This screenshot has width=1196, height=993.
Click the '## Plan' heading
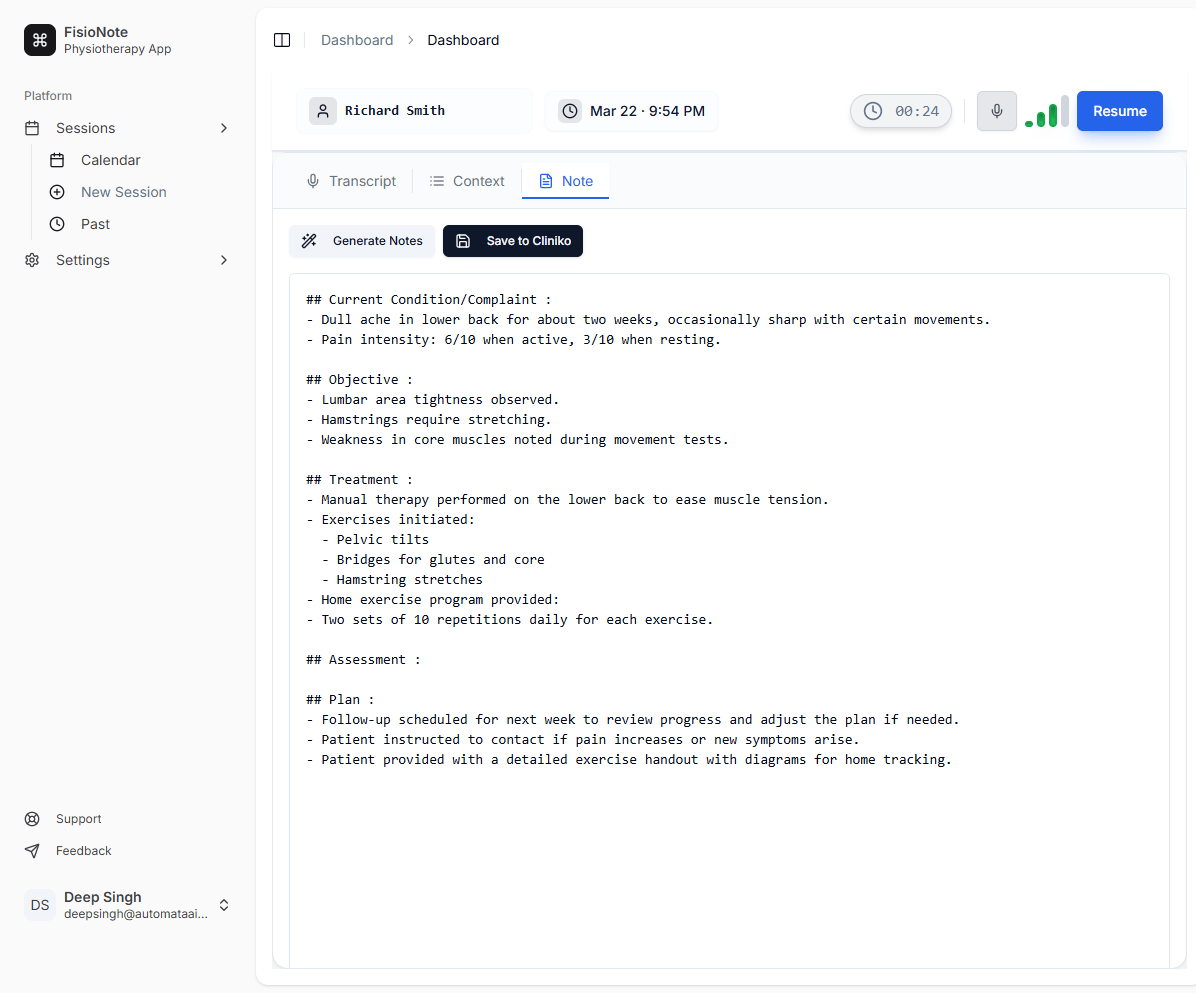pos(340,699)
